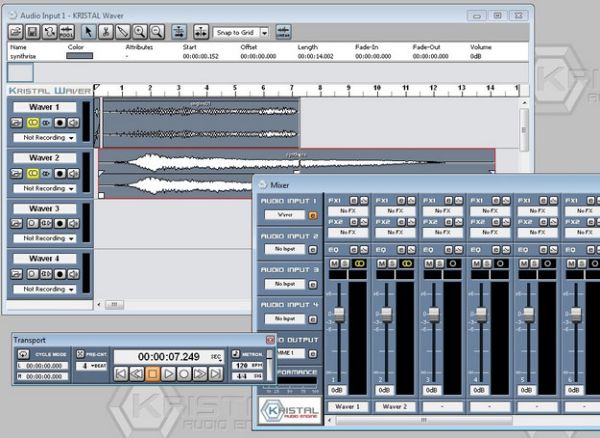Open the Audio Input 2 No Input selector
This screenshot has height=438, width=600.
pyautogui.click(x=285, y=249)
